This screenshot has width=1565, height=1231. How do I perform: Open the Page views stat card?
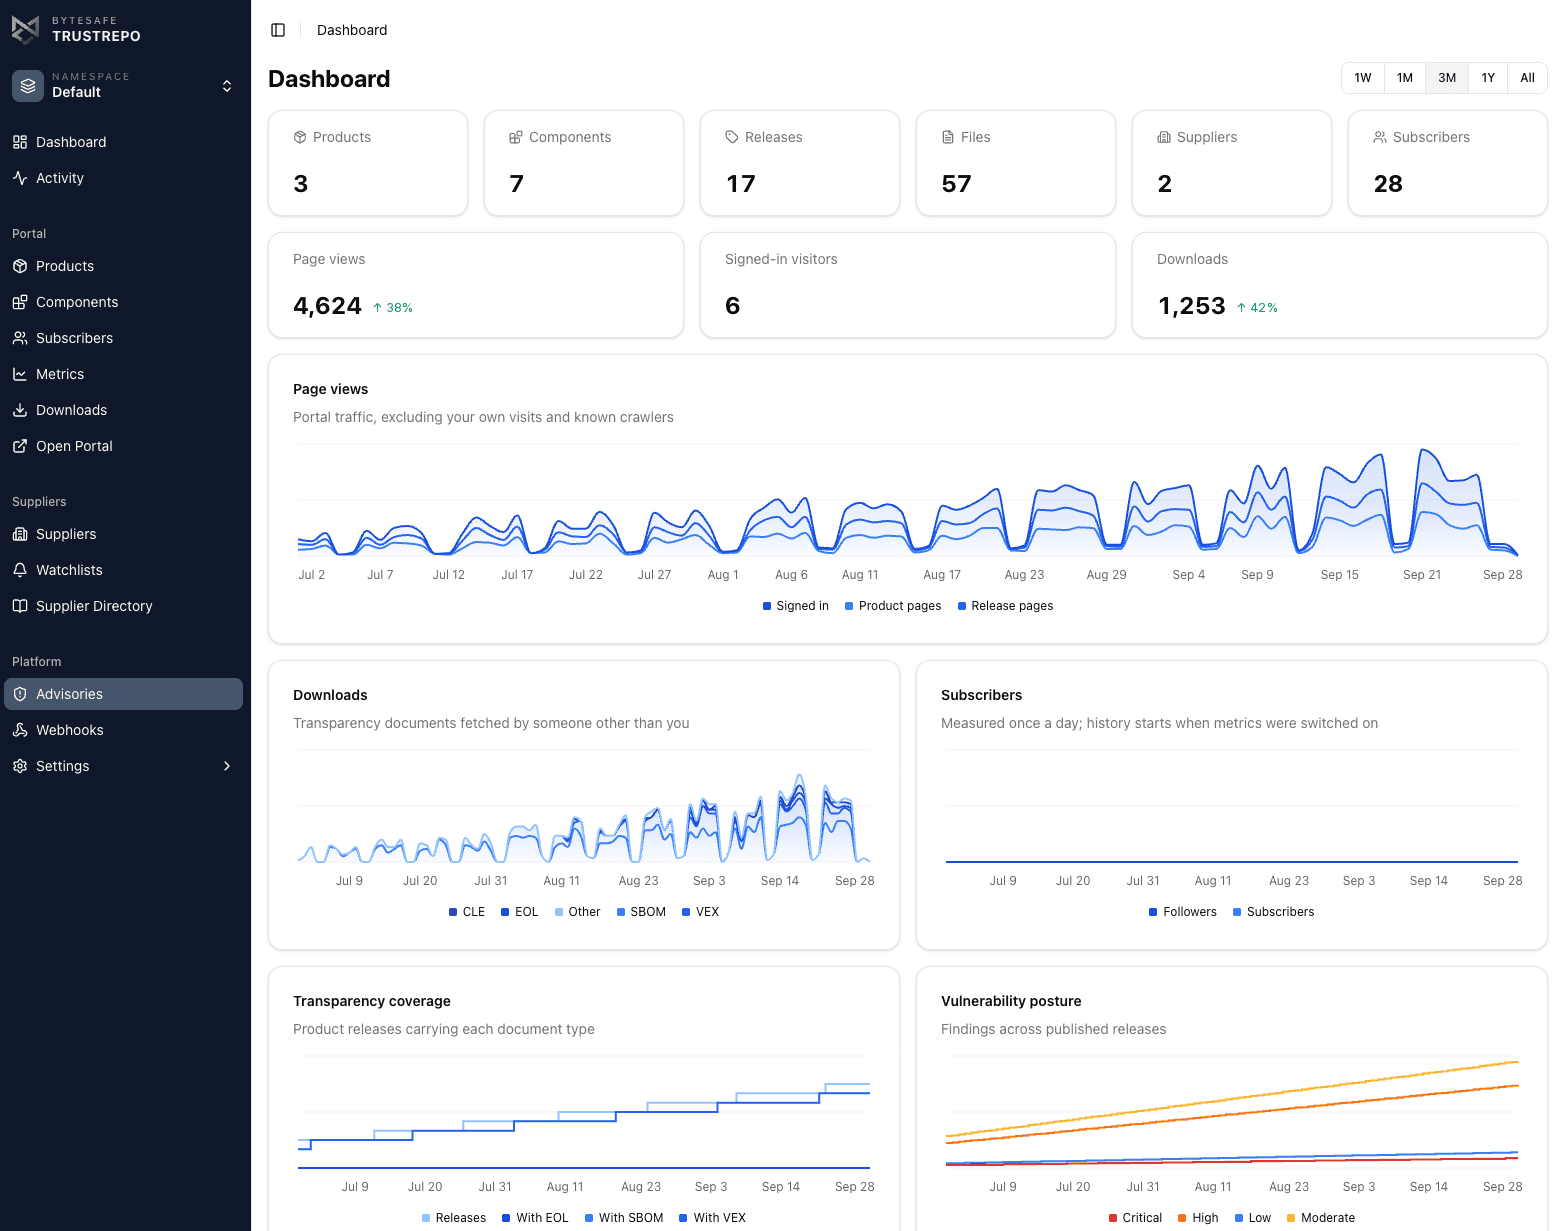(x=476, y=285)
